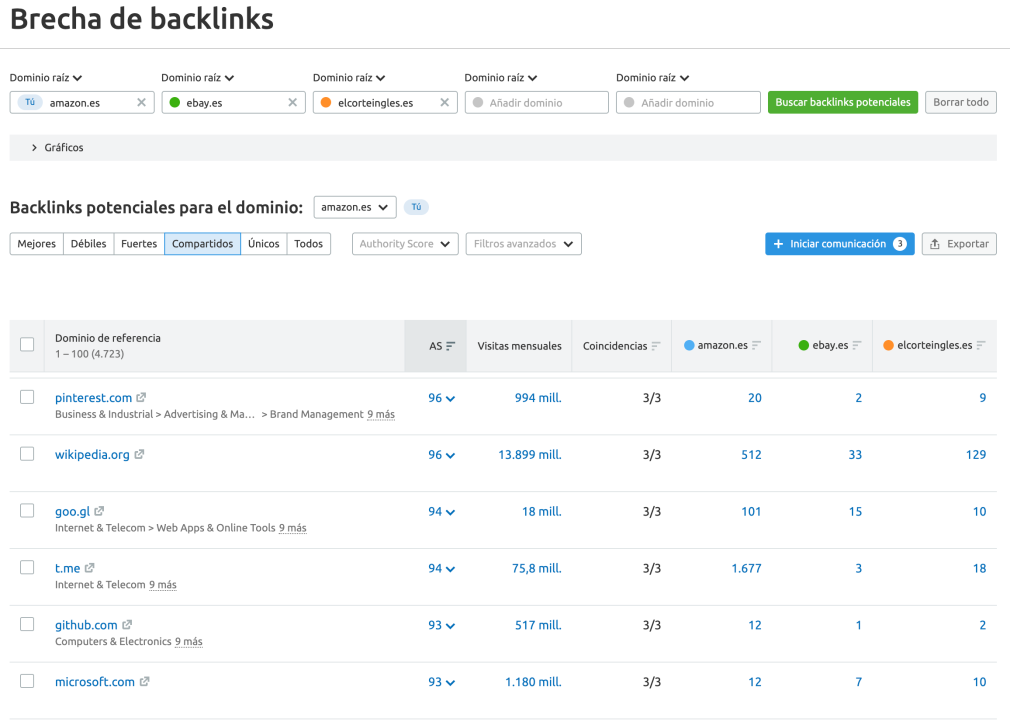Select all rows checkbox in table header
This screenshot has height=722, width=1010.
(x=27, y=345)
